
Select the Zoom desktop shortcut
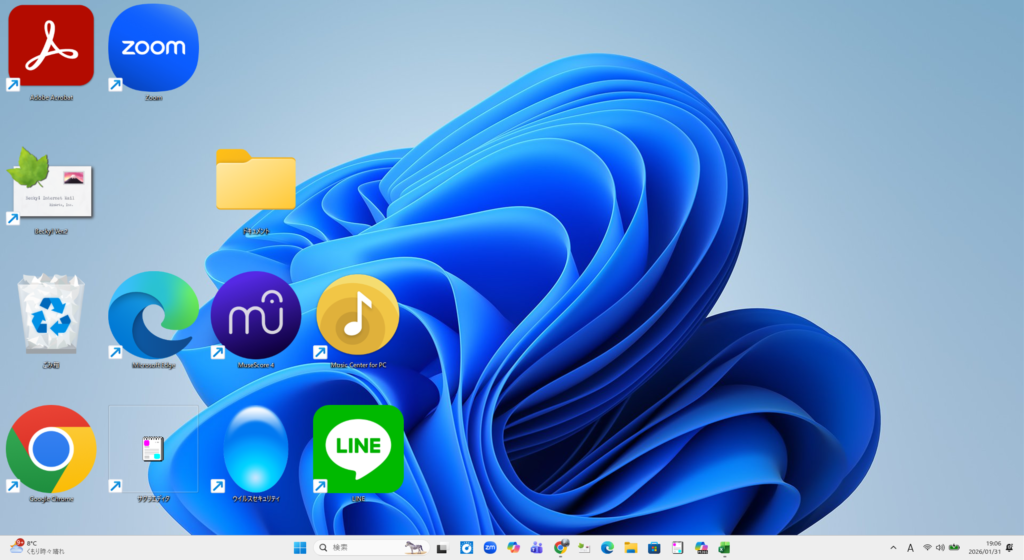click(x=153, y=47)
